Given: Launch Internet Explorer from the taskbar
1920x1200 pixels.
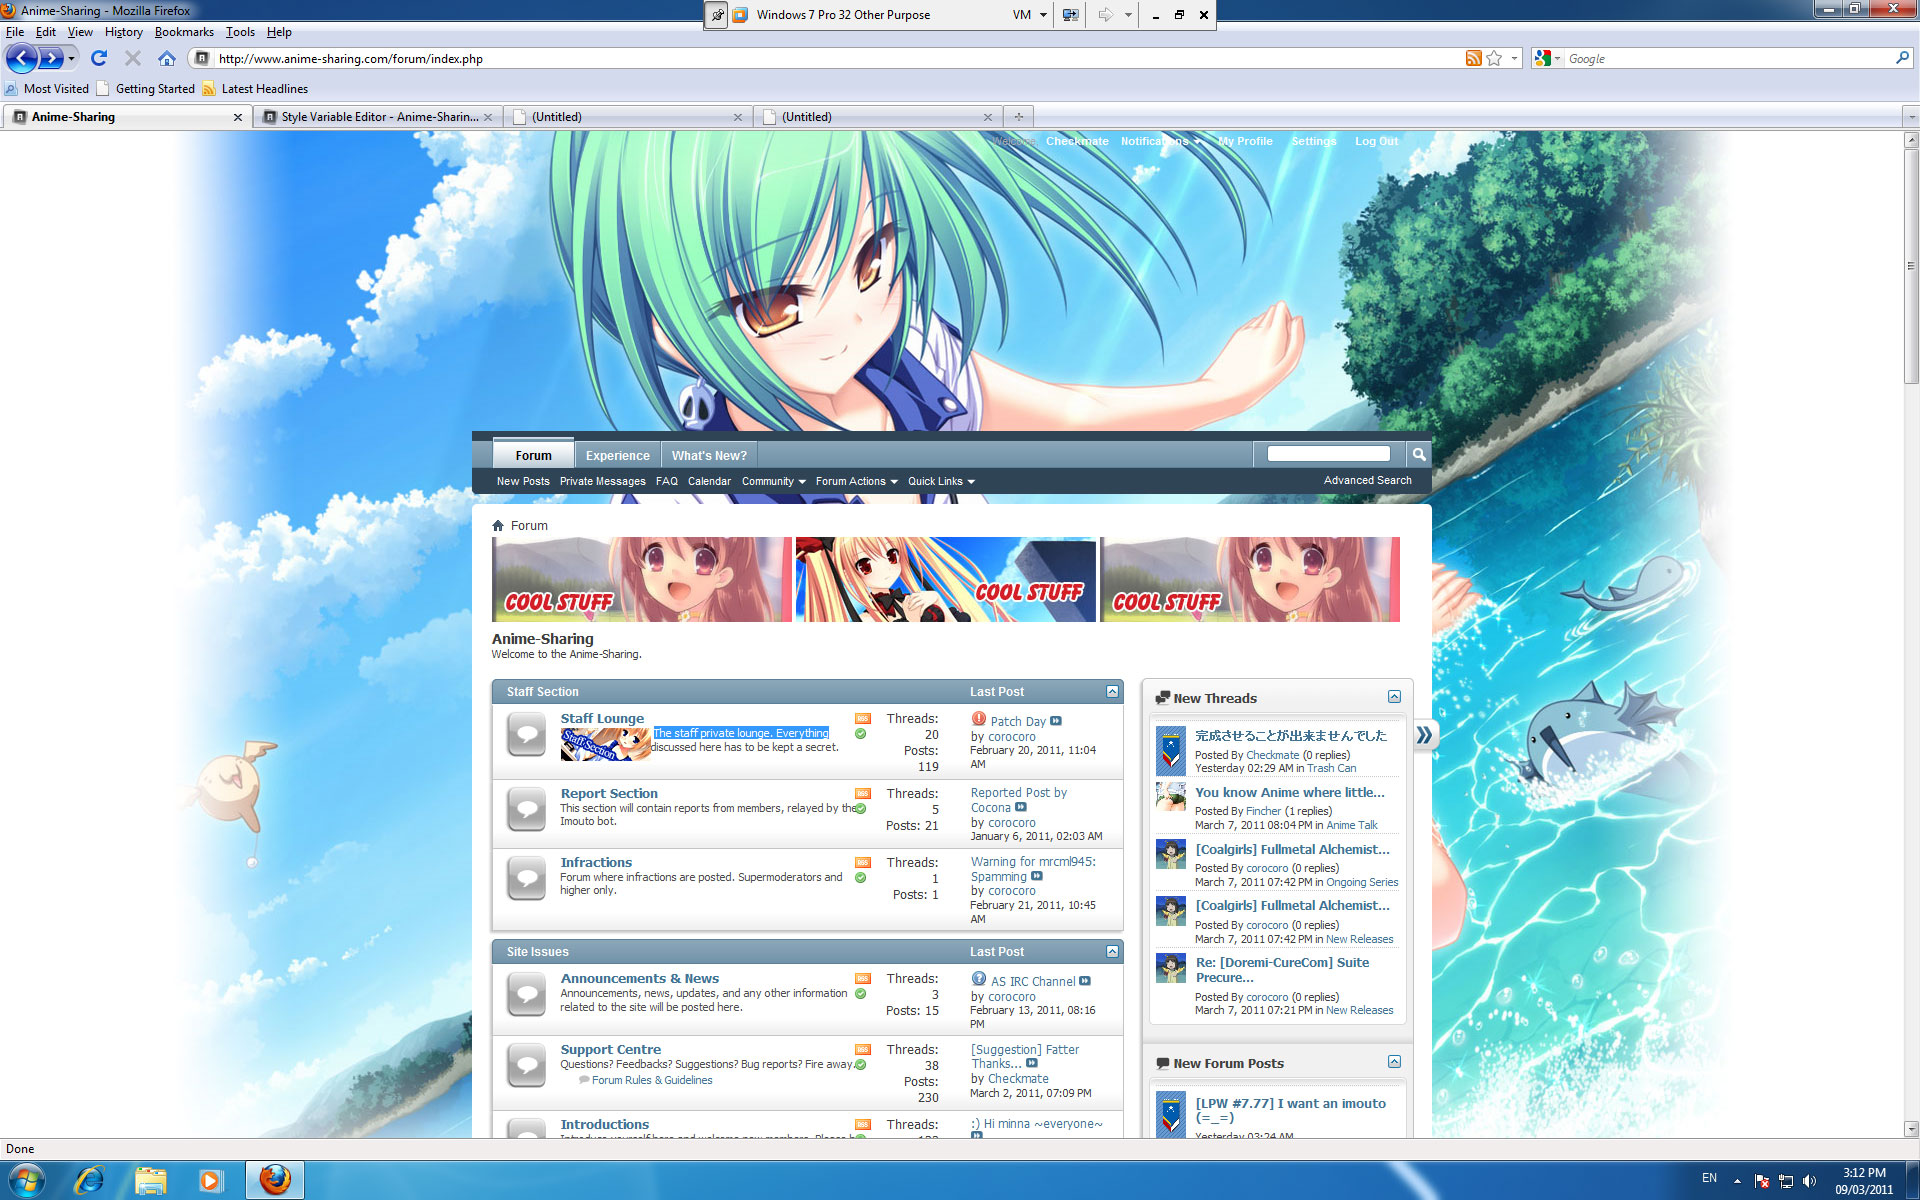Looking at the screenshot, I should pyautogui.click(x=90, y=1181).
